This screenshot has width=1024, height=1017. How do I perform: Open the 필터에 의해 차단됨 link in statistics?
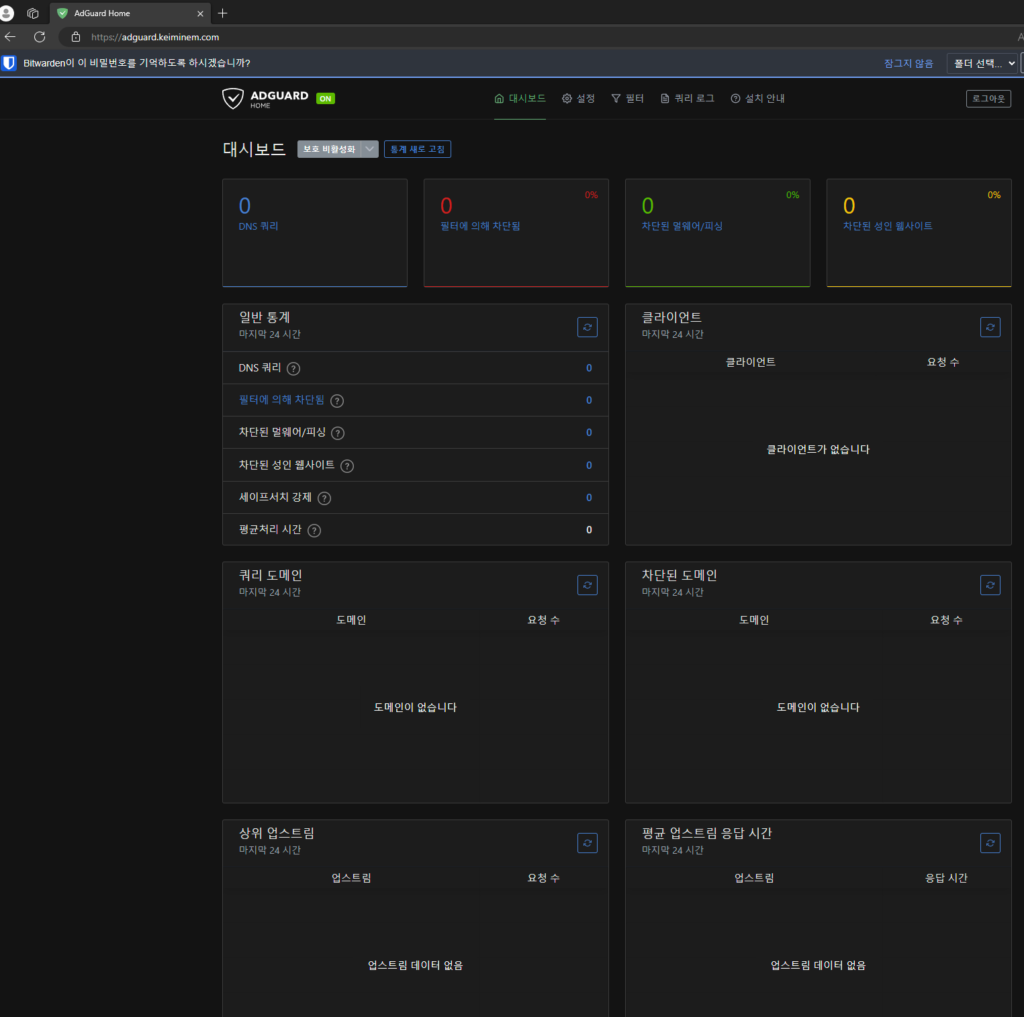pyautogui.click(x=281, y=400)
